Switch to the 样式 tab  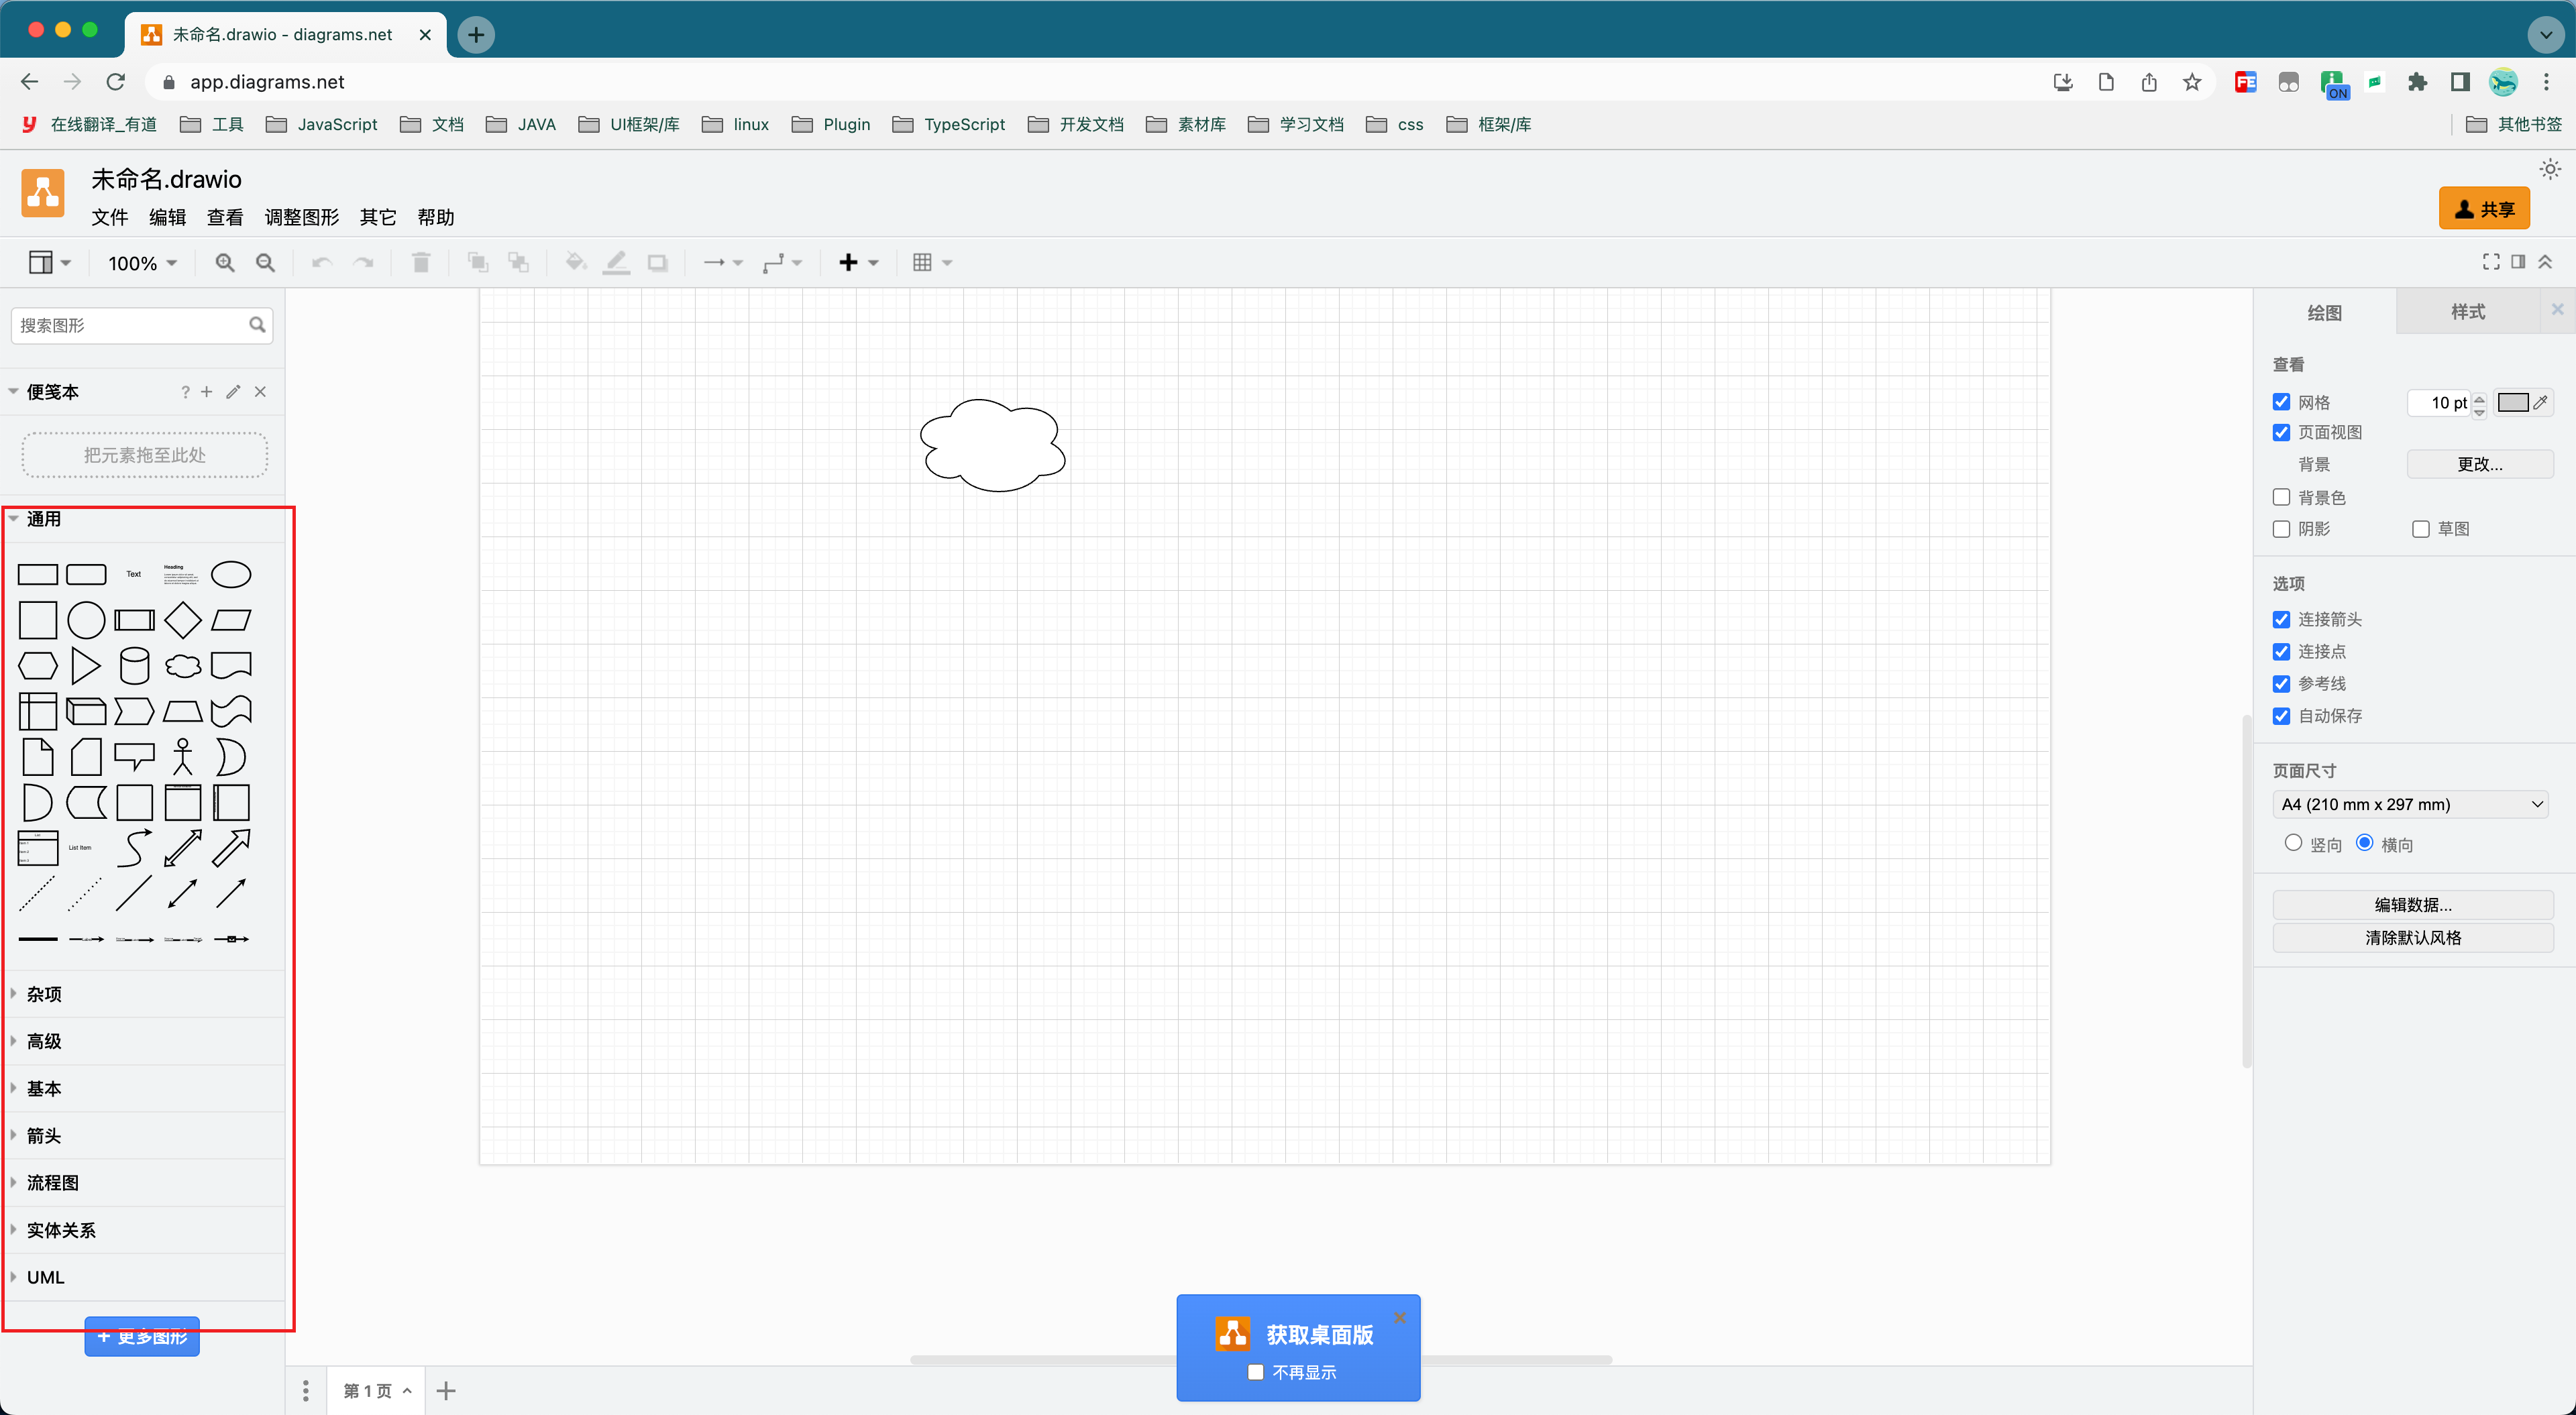(2467, 312)
